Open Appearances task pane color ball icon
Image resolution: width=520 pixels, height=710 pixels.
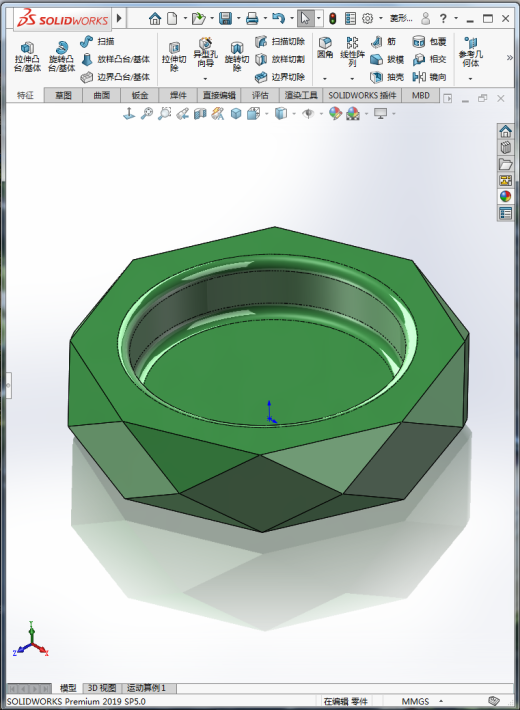coord(506,197)
